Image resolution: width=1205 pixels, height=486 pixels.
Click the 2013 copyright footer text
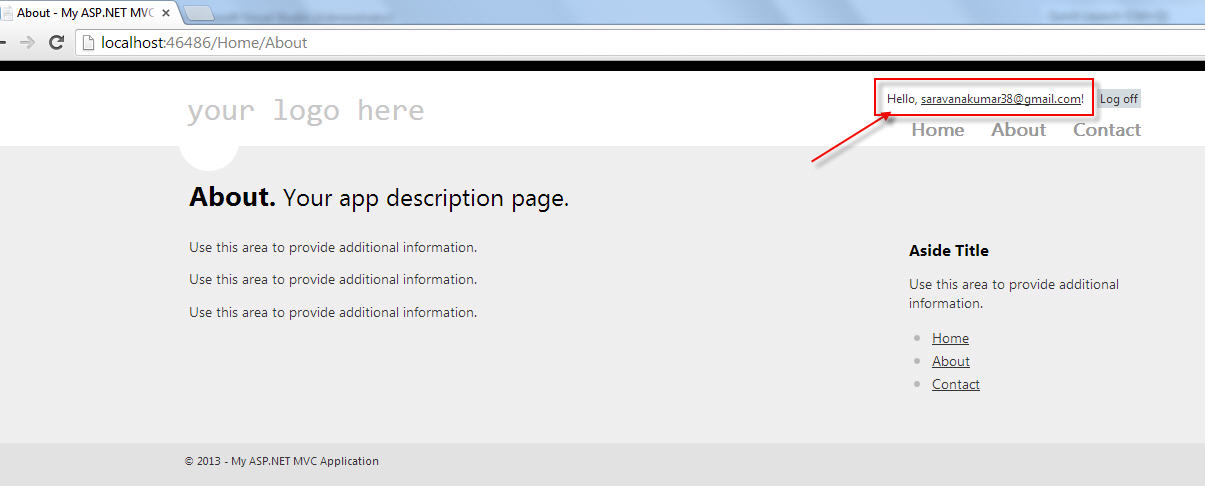pos(281,461)
